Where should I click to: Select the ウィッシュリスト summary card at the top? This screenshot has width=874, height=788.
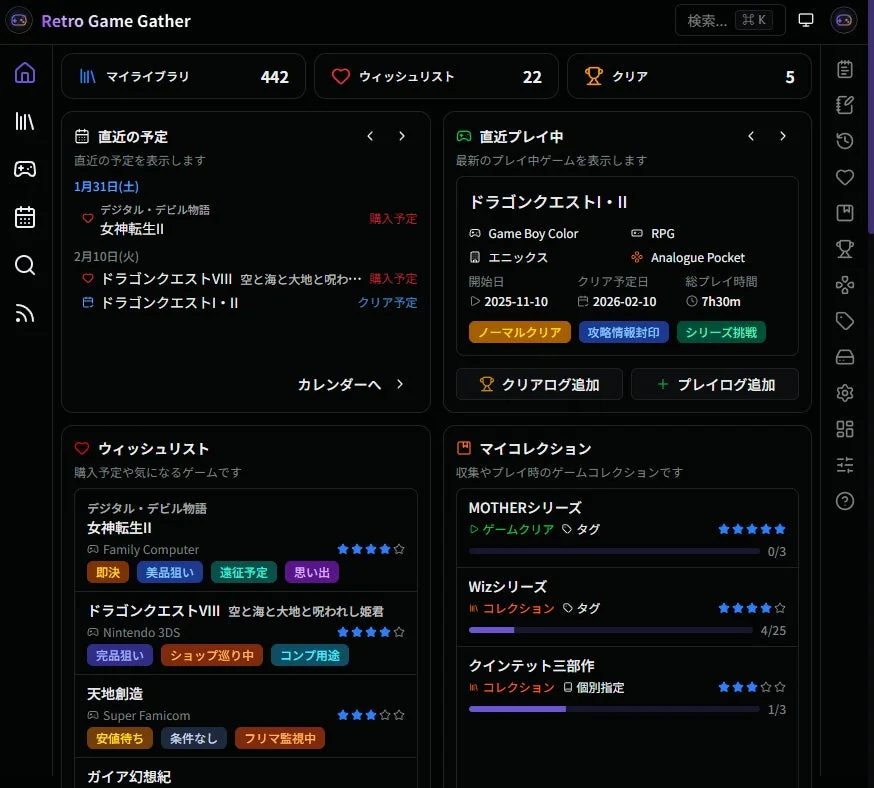coord(437,75)
